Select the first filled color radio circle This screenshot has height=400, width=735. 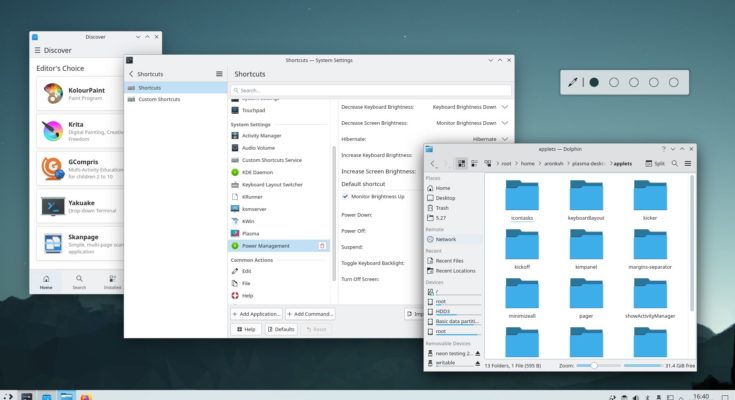(593, 83)
